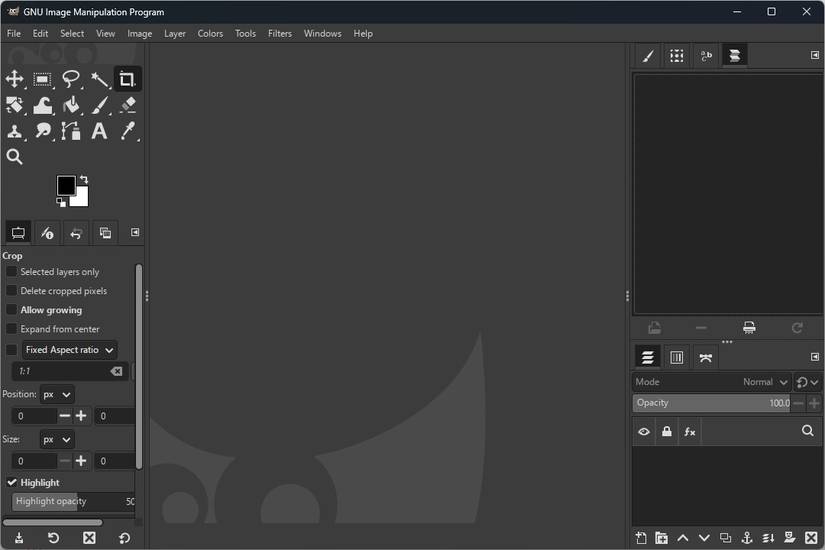The width and height of the screenshot is (825, 550).
Task: Select the Crop tool
Action: pyautogui.click(x=127, y=79)
